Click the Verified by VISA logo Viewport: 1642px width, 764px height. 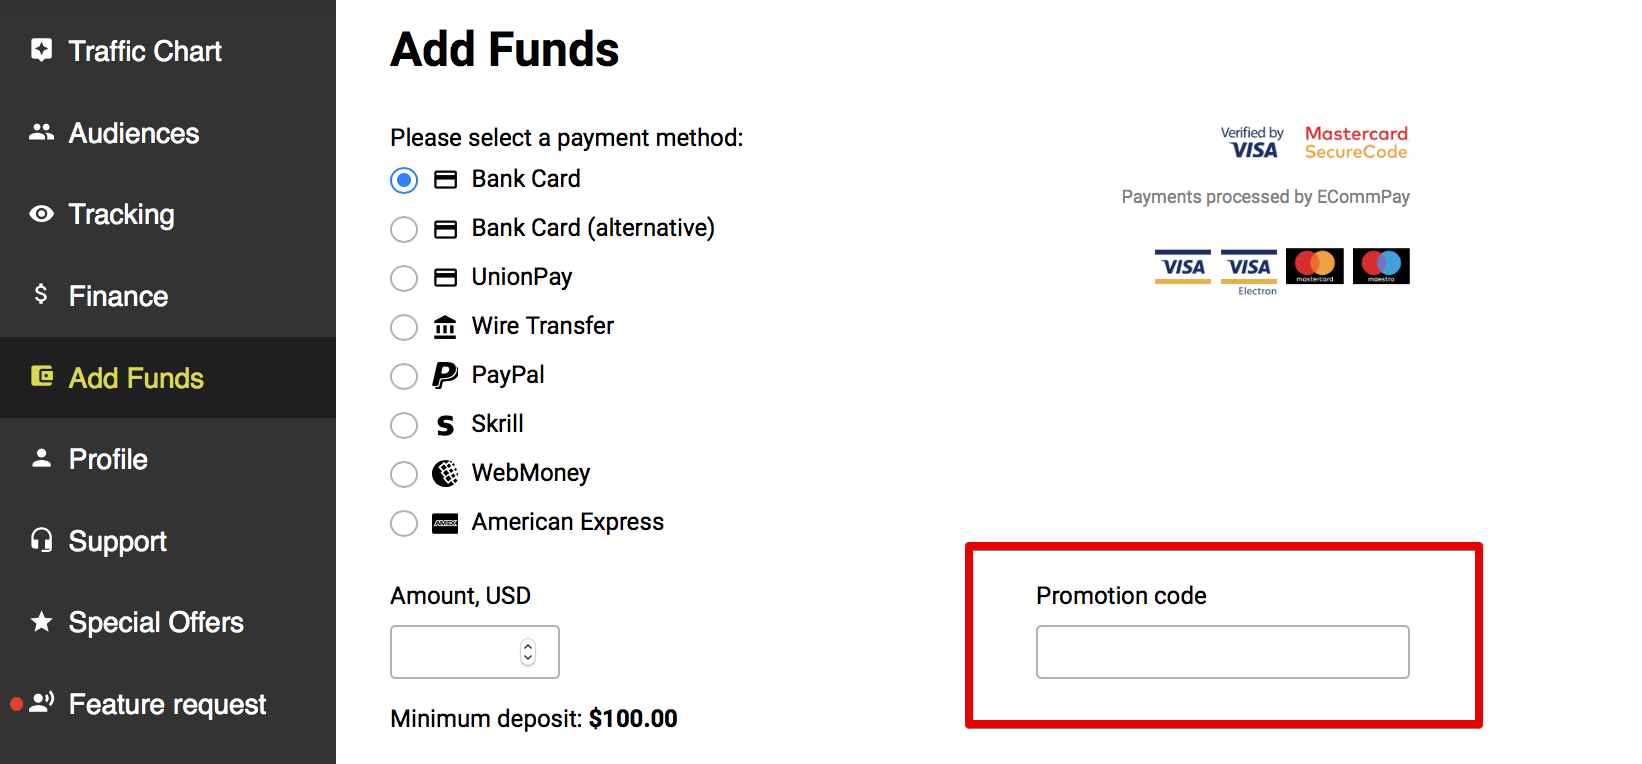(x=1251, y=142)
